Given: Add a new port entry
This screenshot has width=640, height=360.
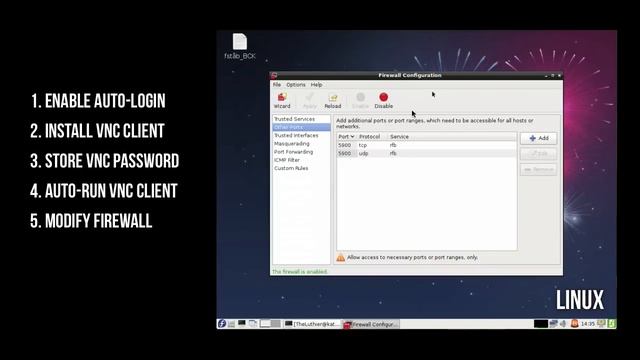Looking at the screenshot, I should [x=539, y=138].
